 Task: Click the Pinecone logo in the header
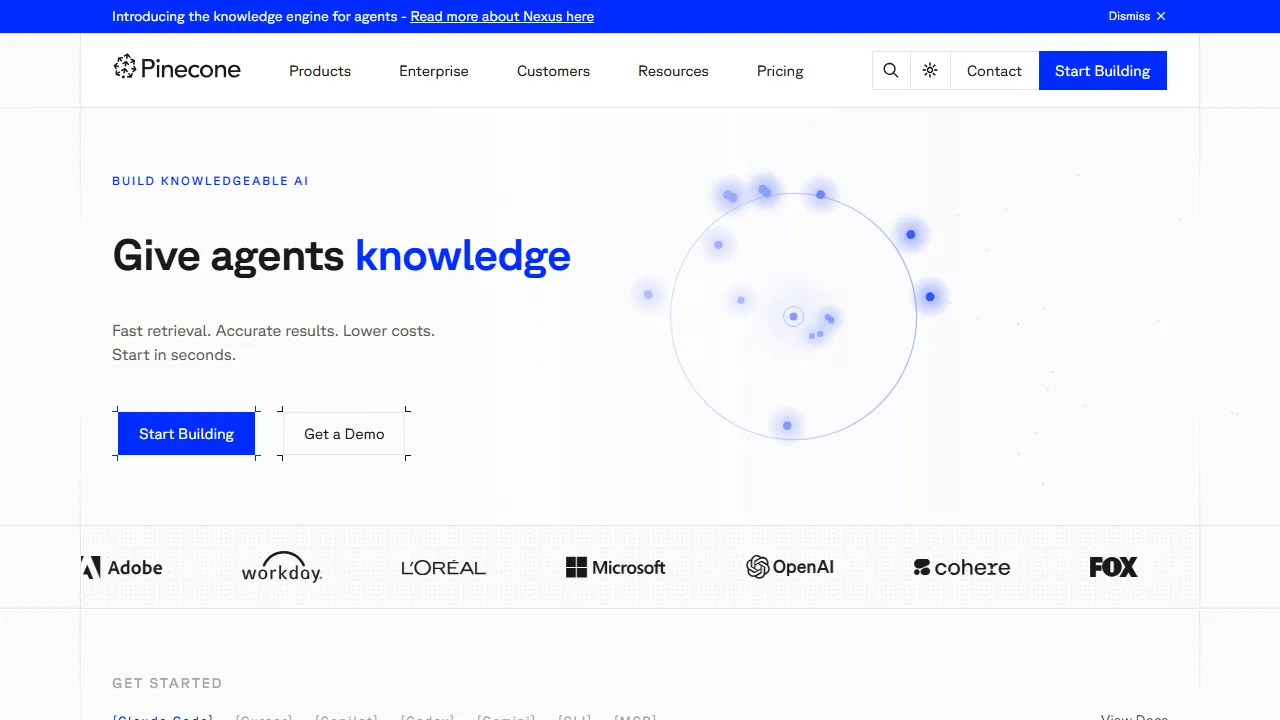(x=177, y=69)
